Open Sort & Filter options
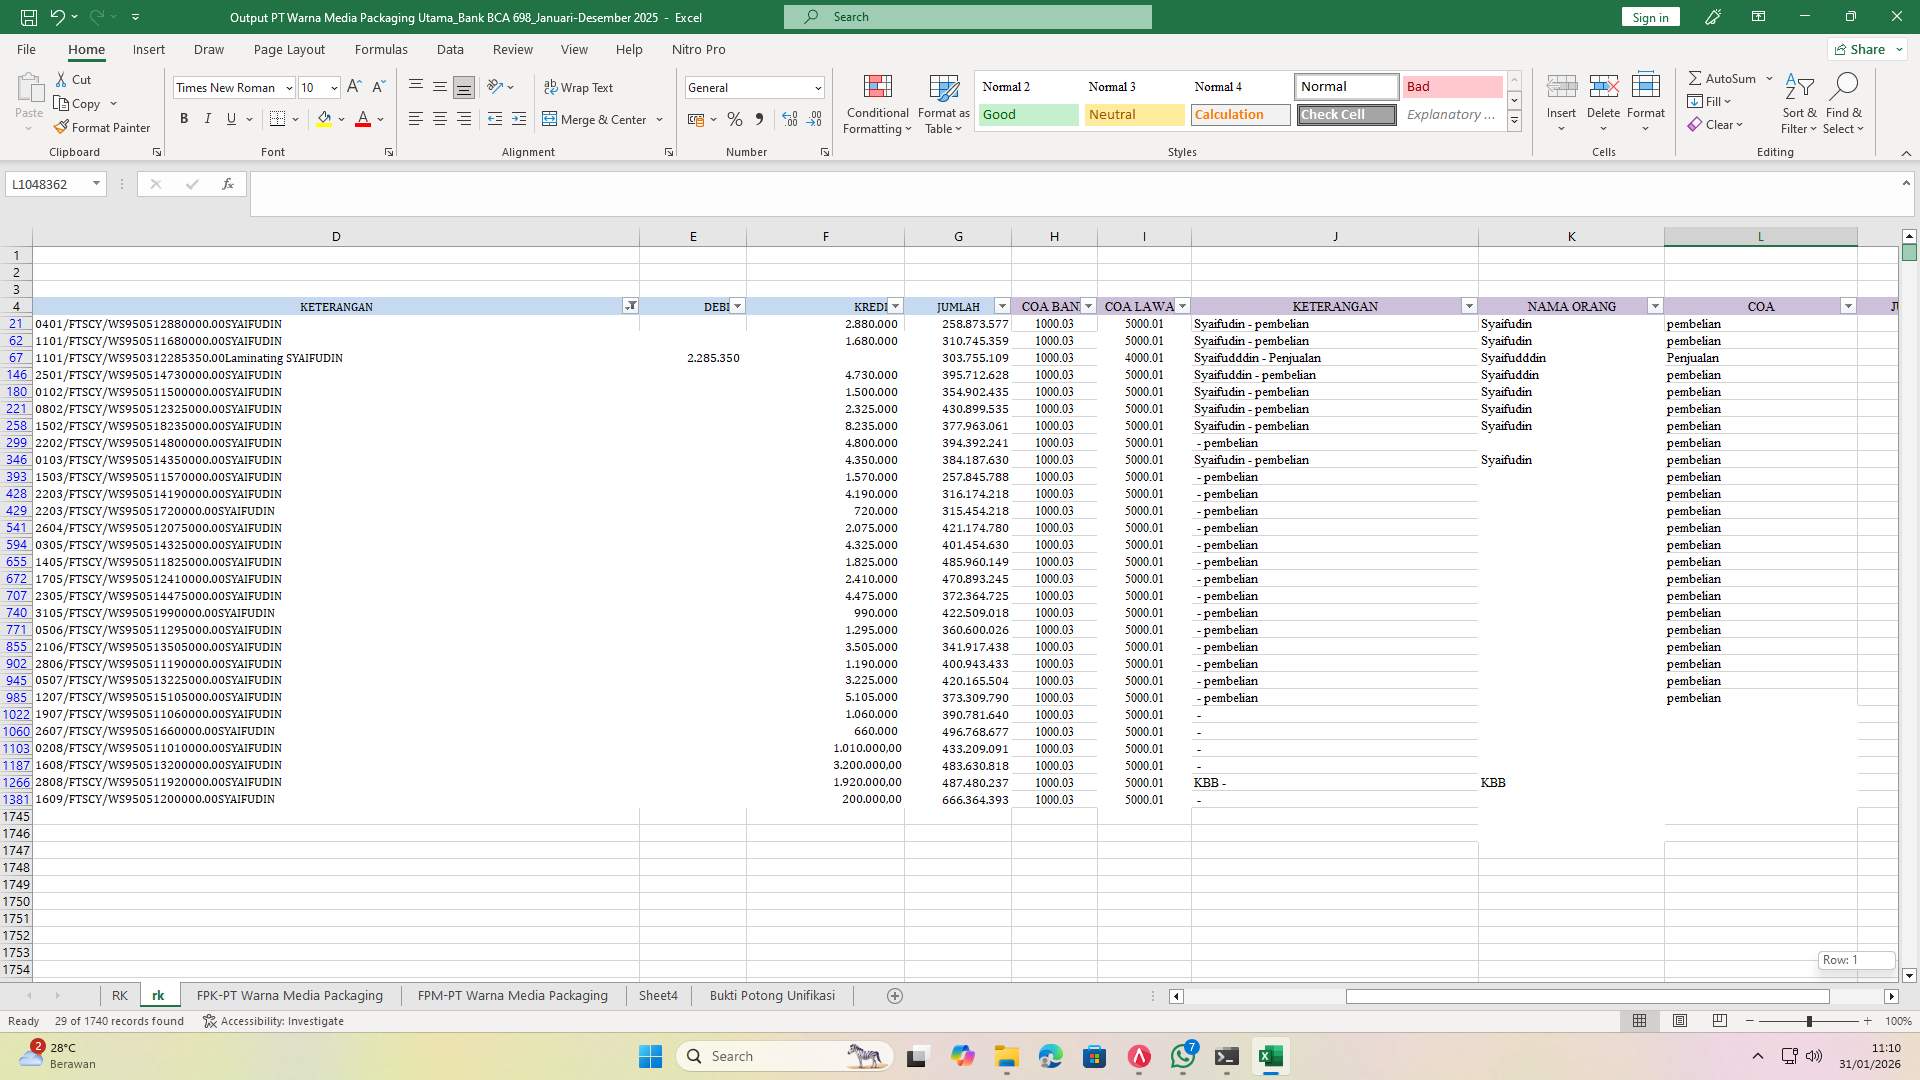The width and height of the screenshot is (1920, 1080). click(x=1797, y=103)
